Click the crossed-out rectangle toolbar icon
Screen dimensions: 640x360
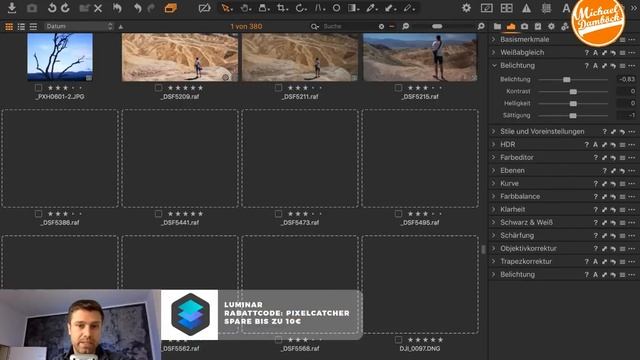click(x=204, y=8)
